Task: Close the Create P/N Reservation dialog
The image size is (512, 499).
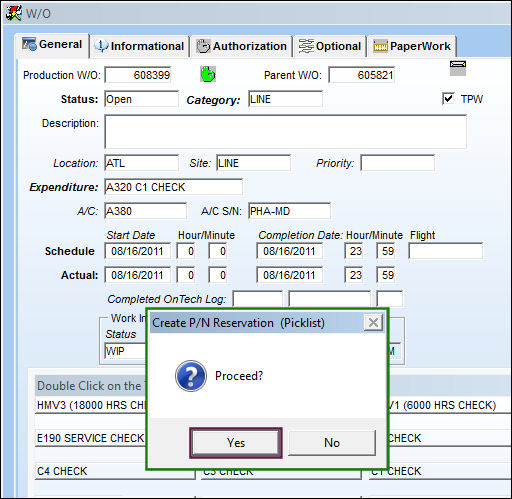Action: pyautogui.click(x=373, y=323)
